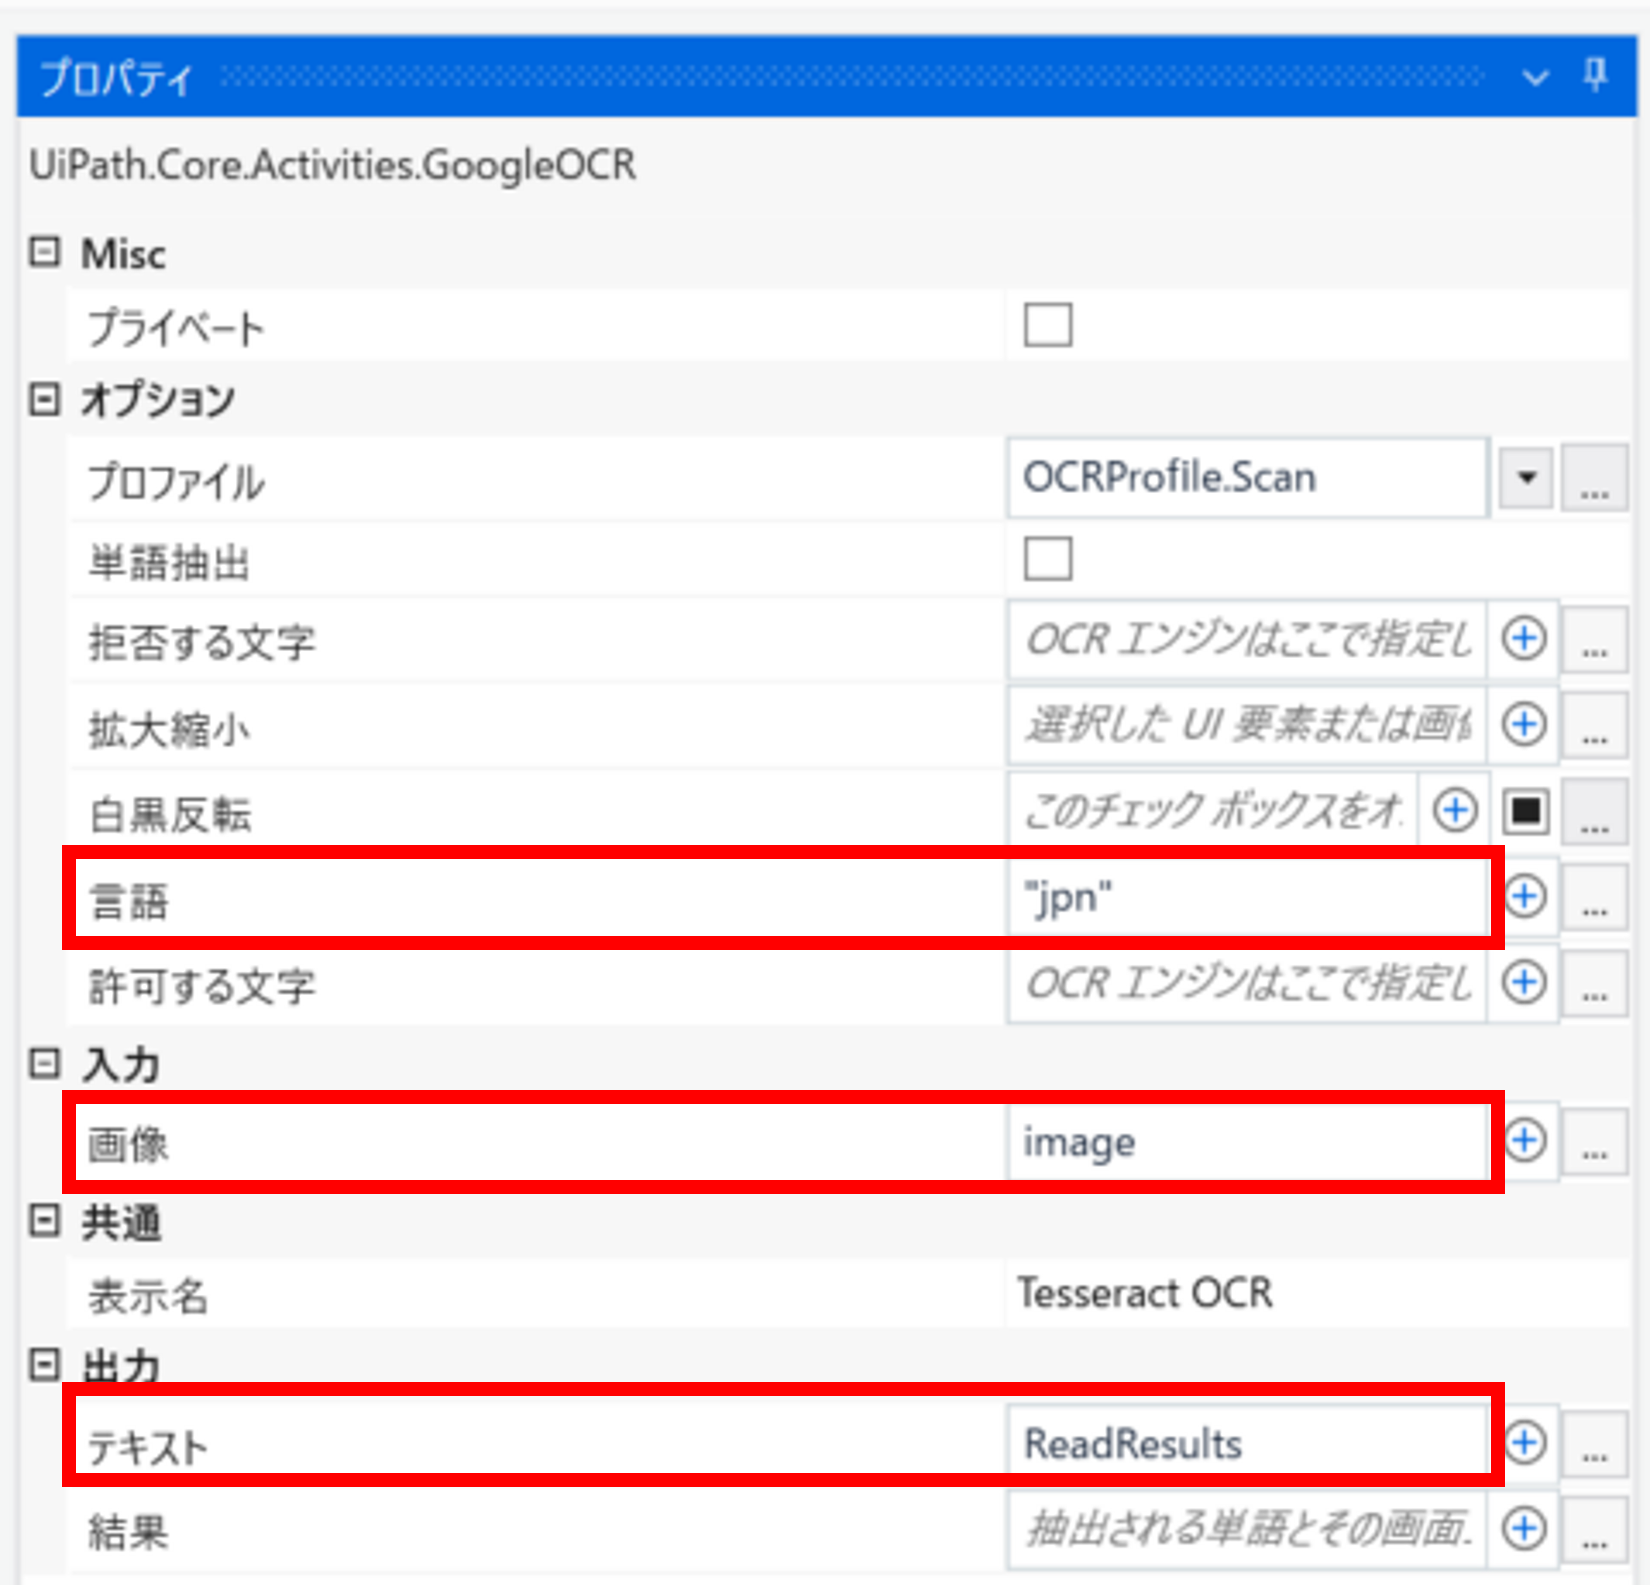Collapse the プロパティ panel via the chevron

click(x=1533, y=79)
